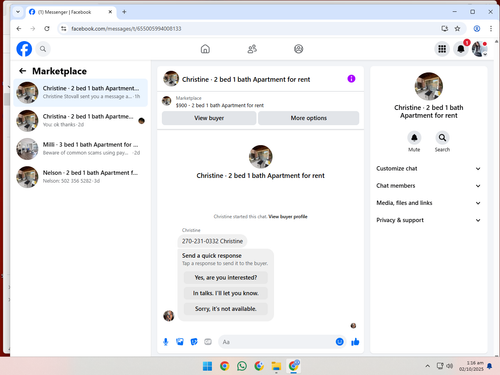Expand the Privacy & support section

click(428, 220)
